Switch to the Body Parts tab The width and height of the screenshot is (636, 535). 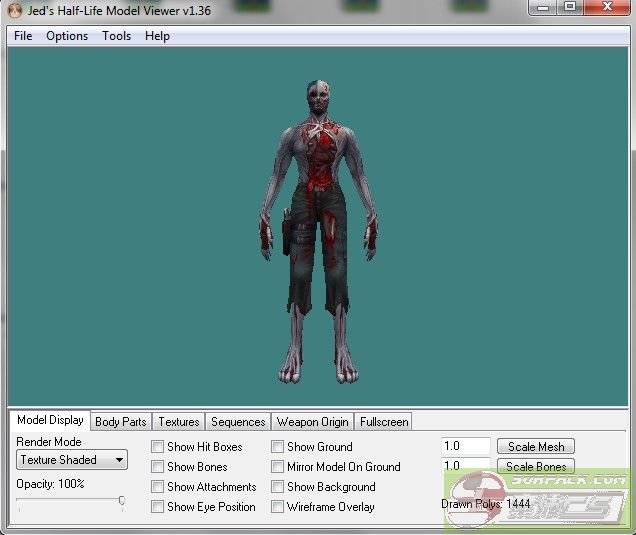120,422
